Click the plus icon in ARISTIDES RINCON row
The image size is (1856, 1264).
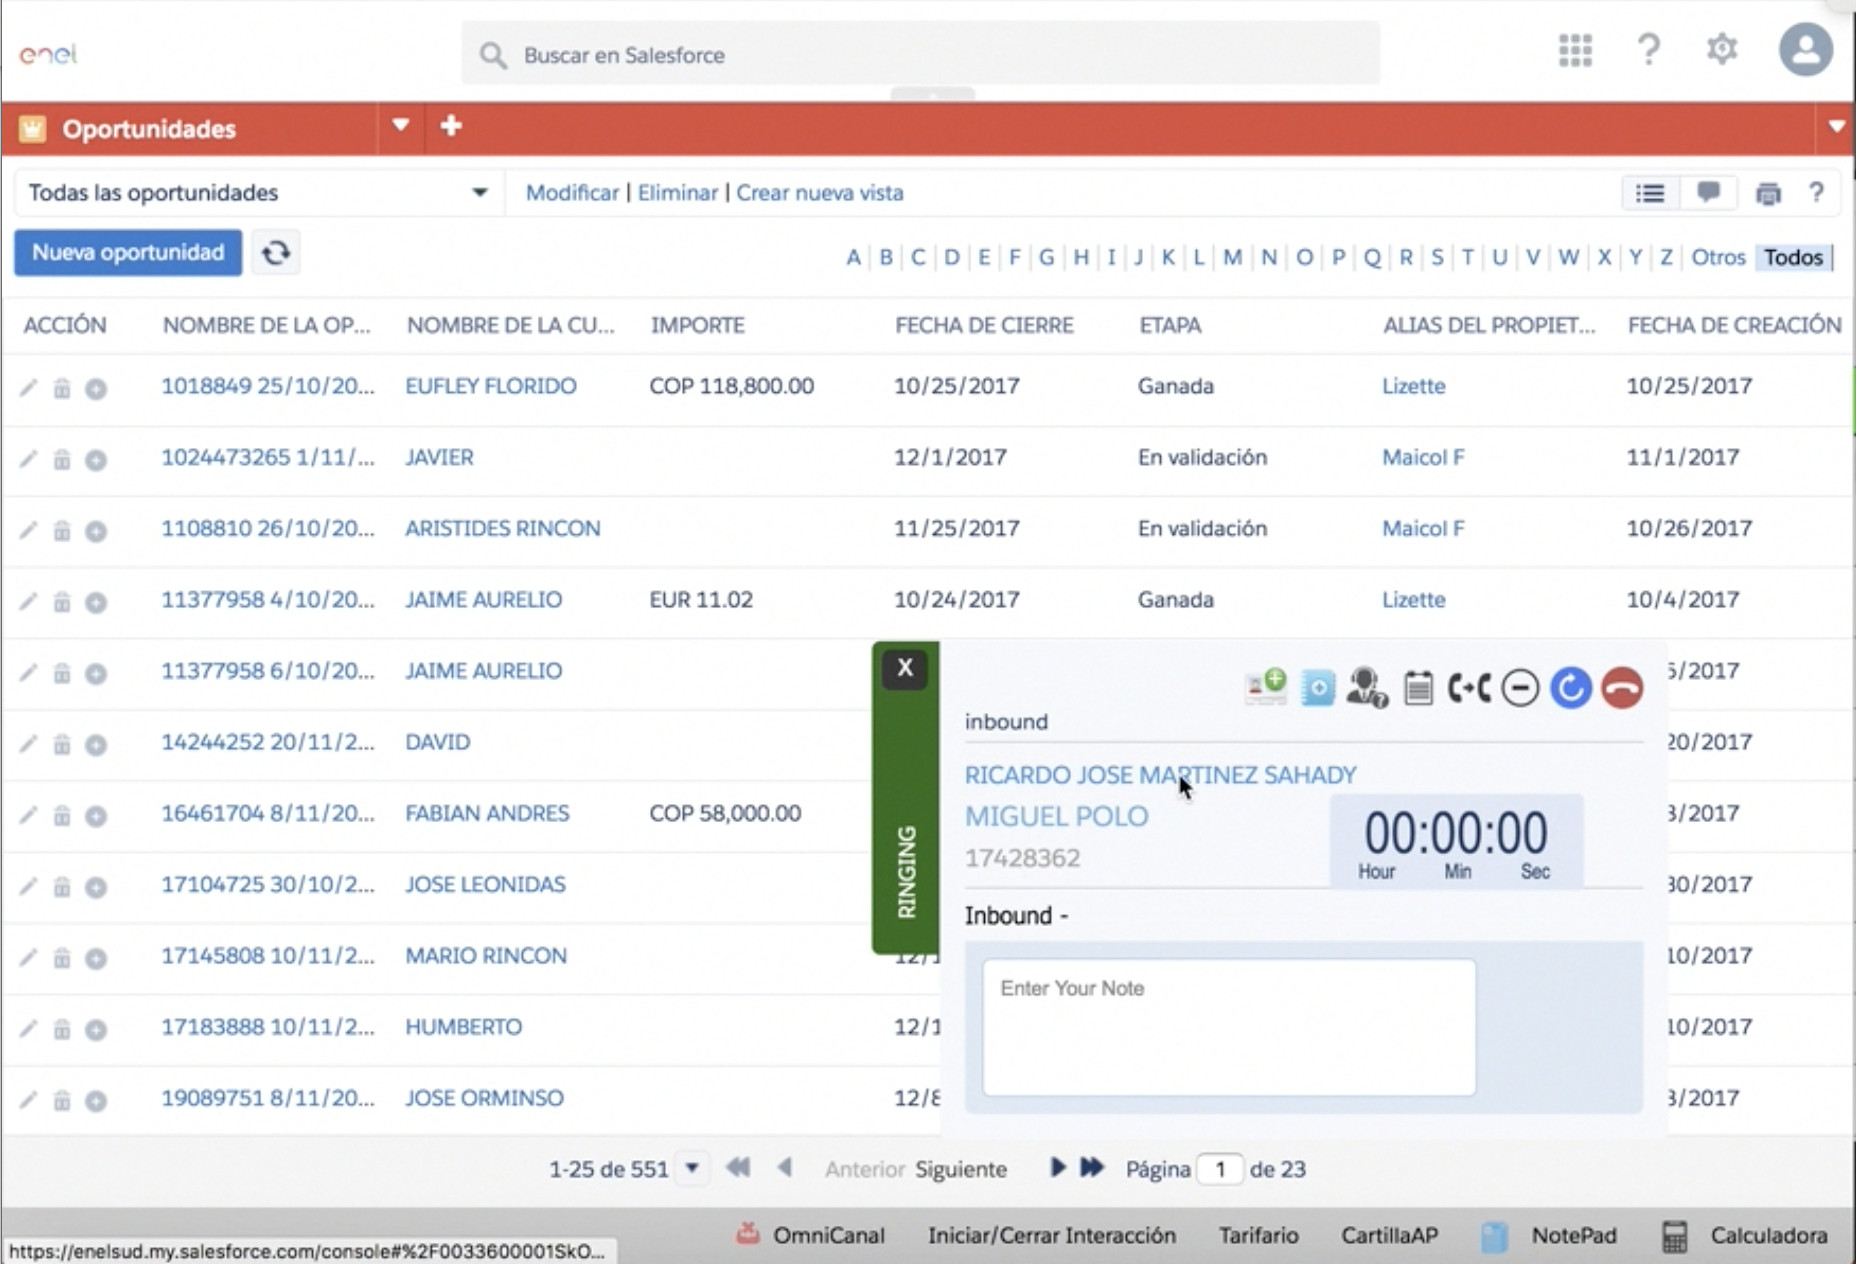coord(96,531)
